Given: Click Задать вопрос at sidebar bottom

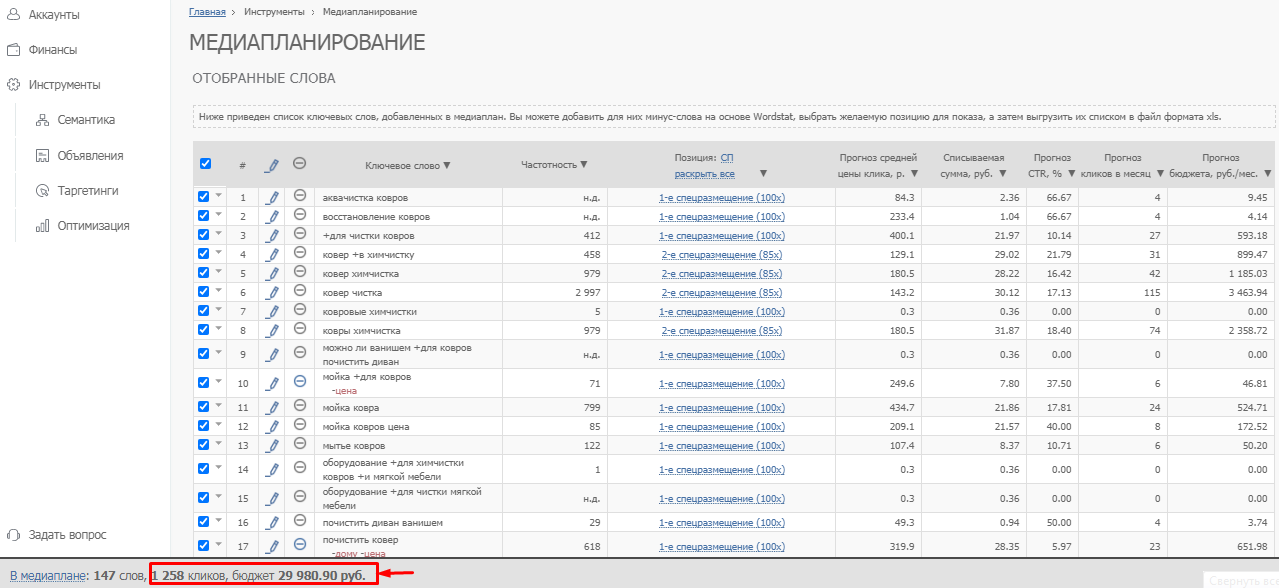Looking at the screenshot, I should pos(67,535).
